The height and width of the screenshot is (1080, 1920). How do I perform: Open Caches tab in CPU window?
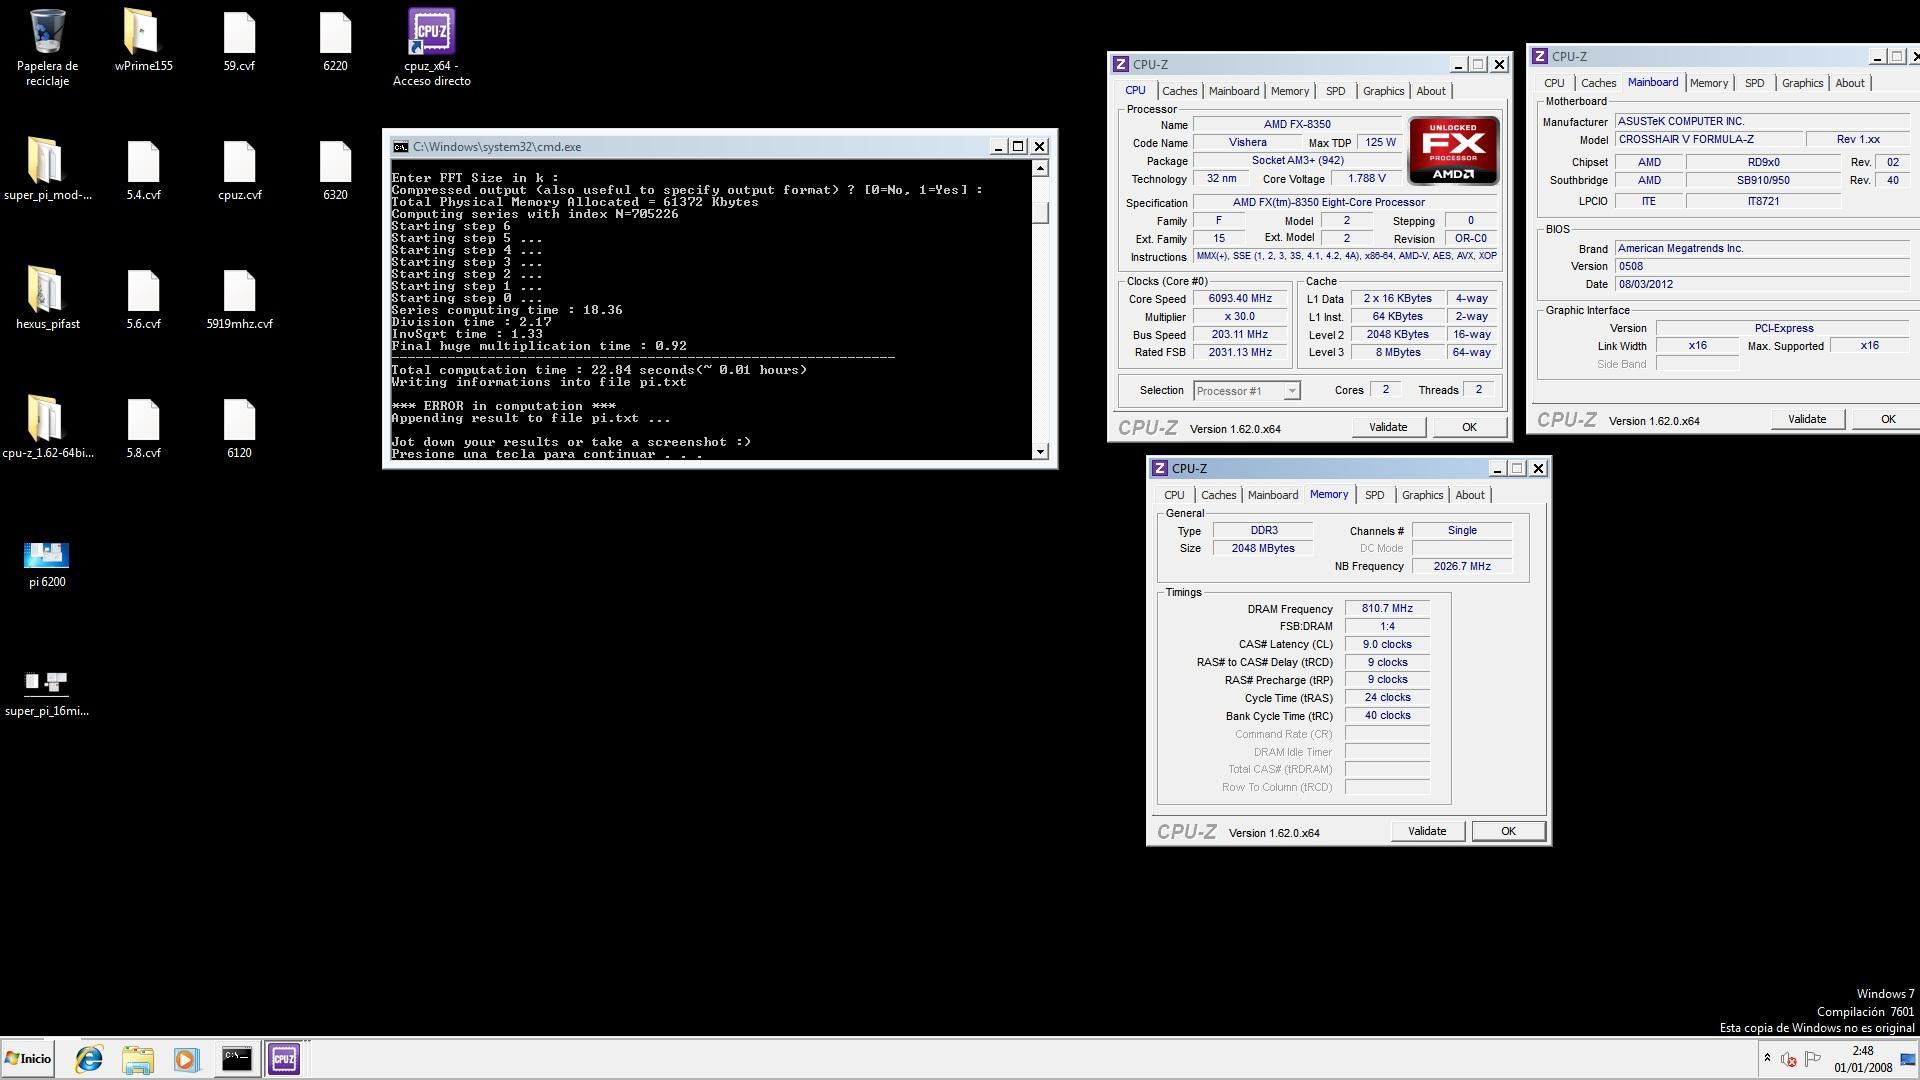[1179, 91]
